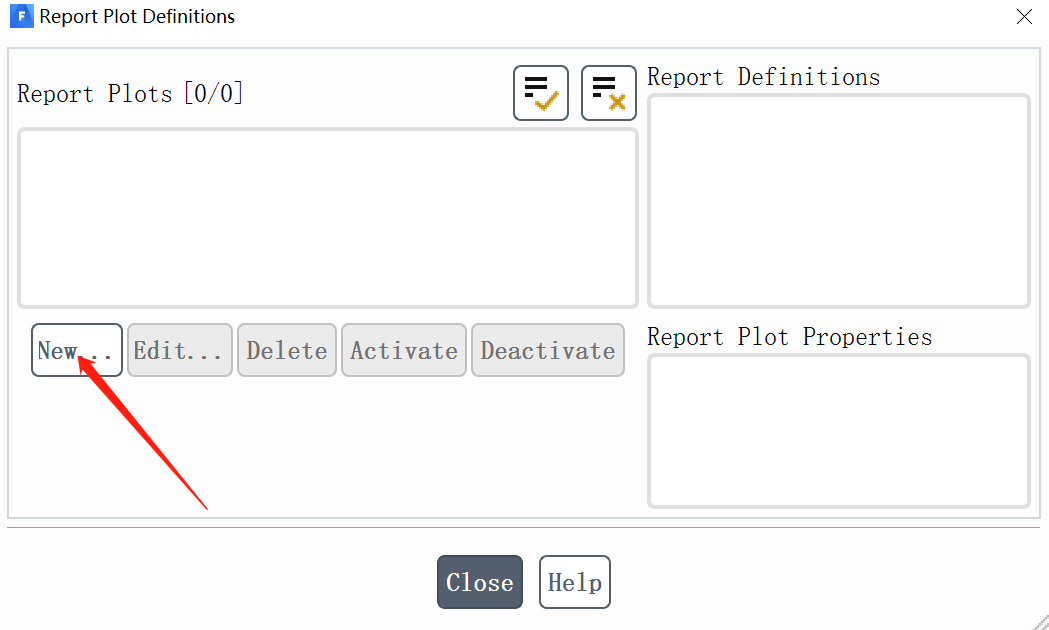Viewport: 1049px width, 630px height.
Task: Select all report plots icon
Action: point(541,93)
